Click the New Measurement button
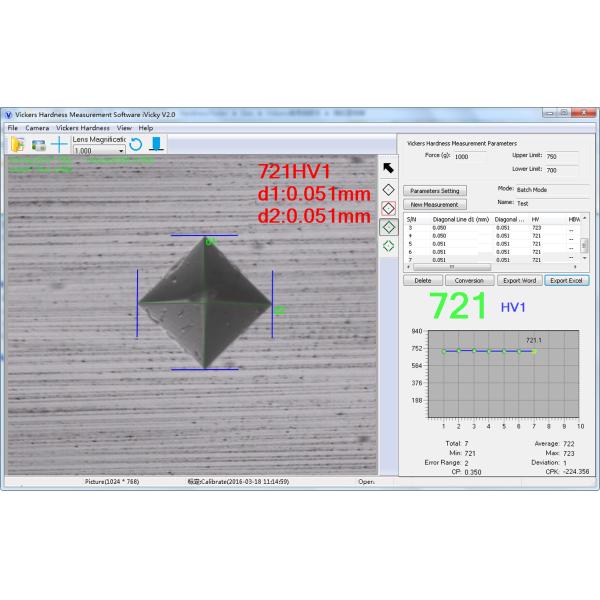This screenshot has height=600, width=600. point(435,204)
